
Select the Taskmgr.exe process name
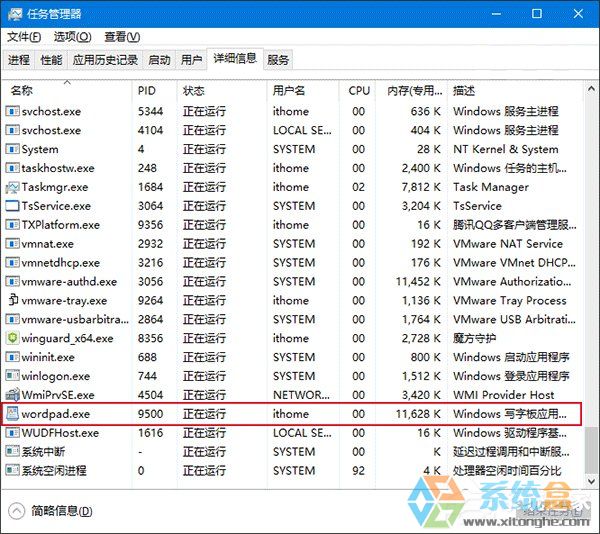pyautogui.click(x=55, y=187)
